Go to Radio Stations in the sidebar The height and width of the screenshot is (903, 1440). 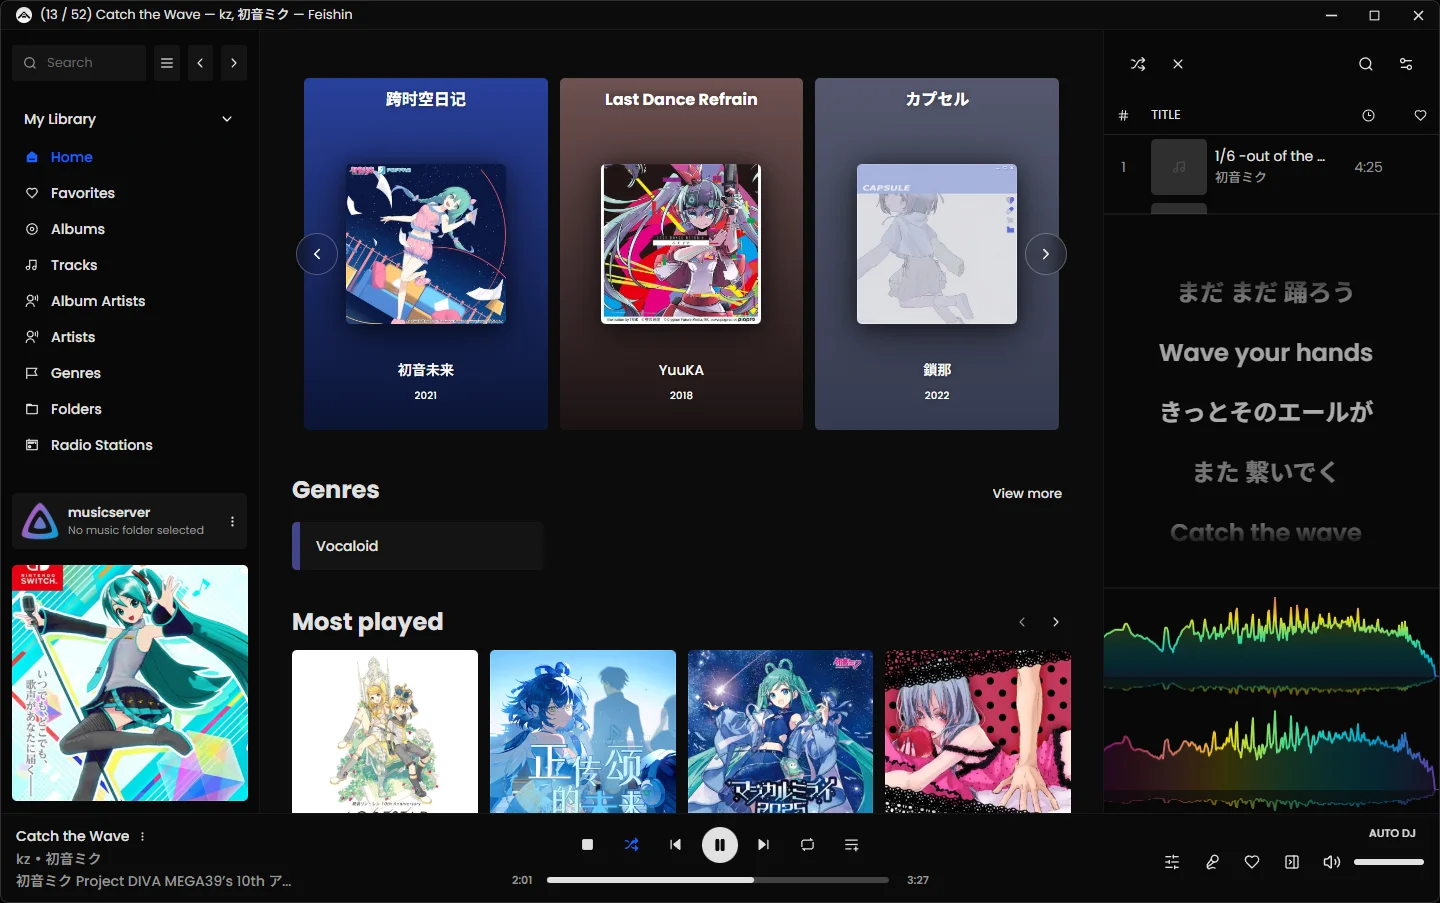point(101,445)
